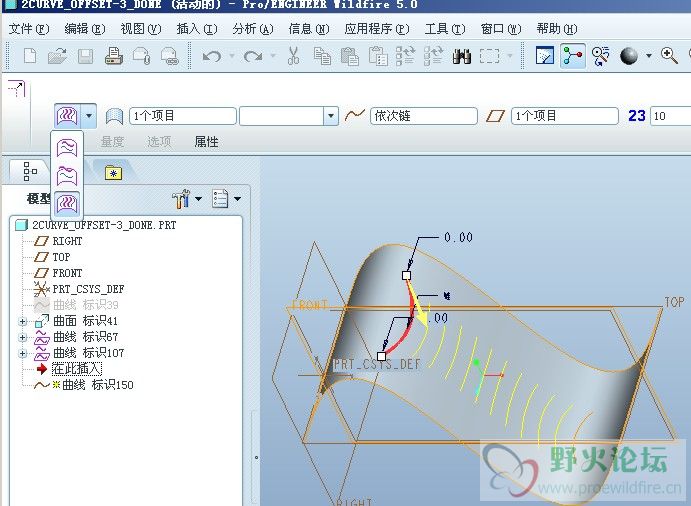Open the display style dropdown arrow
This screenshot has width=691, height=506.
pos(648,56)
